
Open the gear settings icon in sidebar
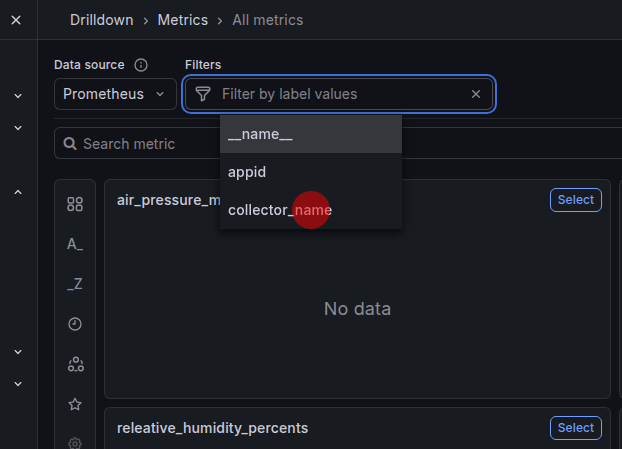coord(75,442)
